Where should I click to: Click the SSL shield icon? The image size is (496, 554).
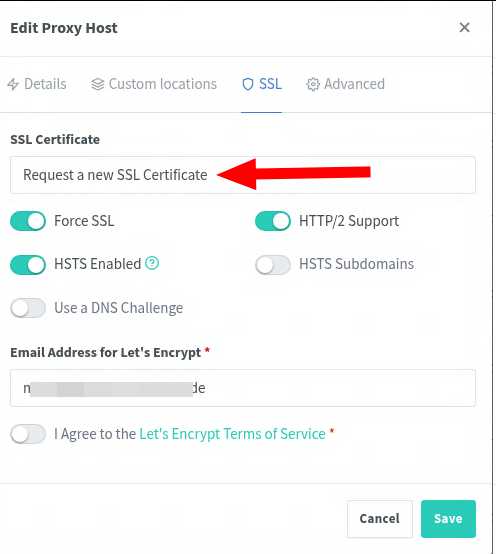click(248, 84)
